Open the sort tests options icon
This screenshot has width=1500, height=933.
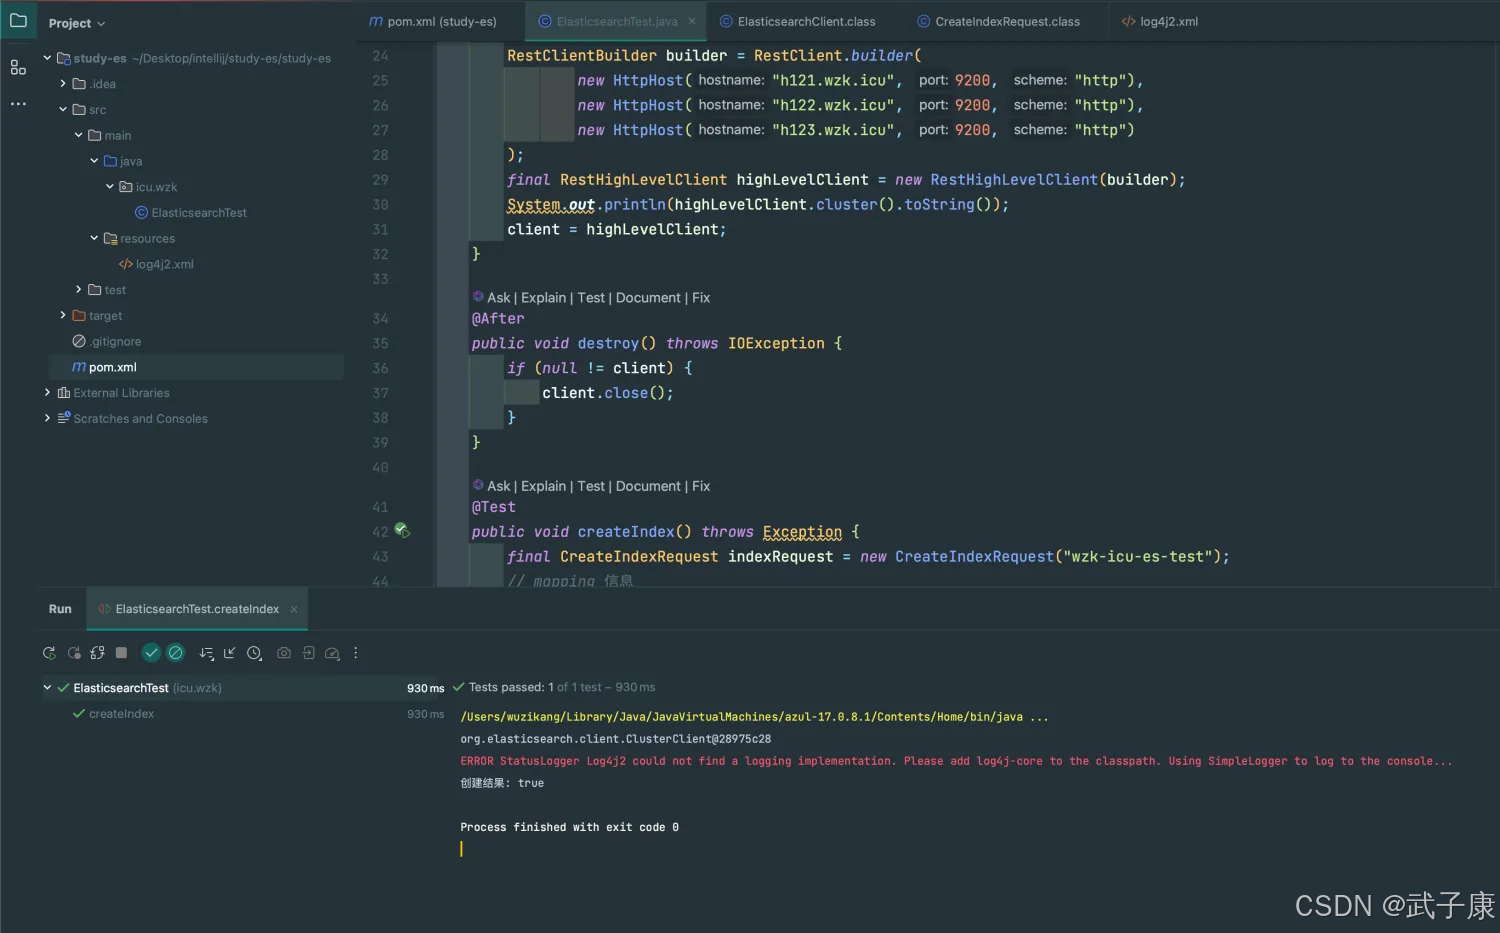206,653
